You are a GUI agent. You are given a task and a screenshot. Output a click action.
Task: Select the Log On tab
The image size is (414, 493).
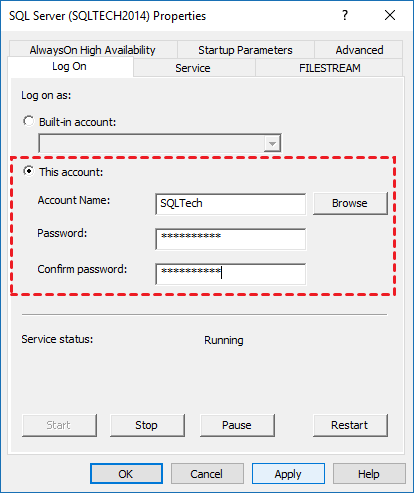click(70, 66)
